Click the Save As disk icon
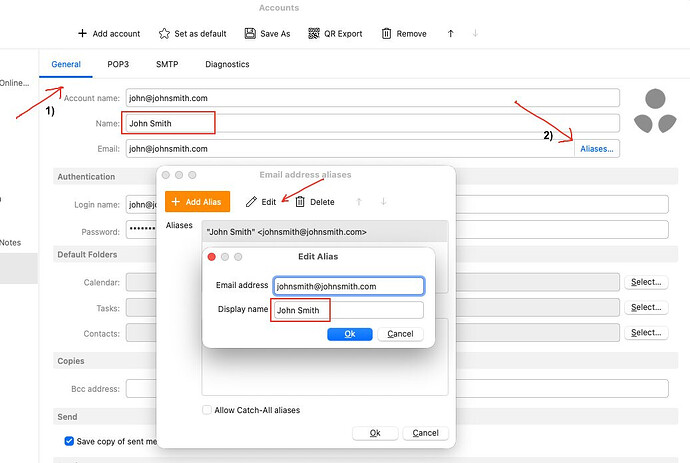The width and height of the screenshot is (690, 463). coord(250,34)
